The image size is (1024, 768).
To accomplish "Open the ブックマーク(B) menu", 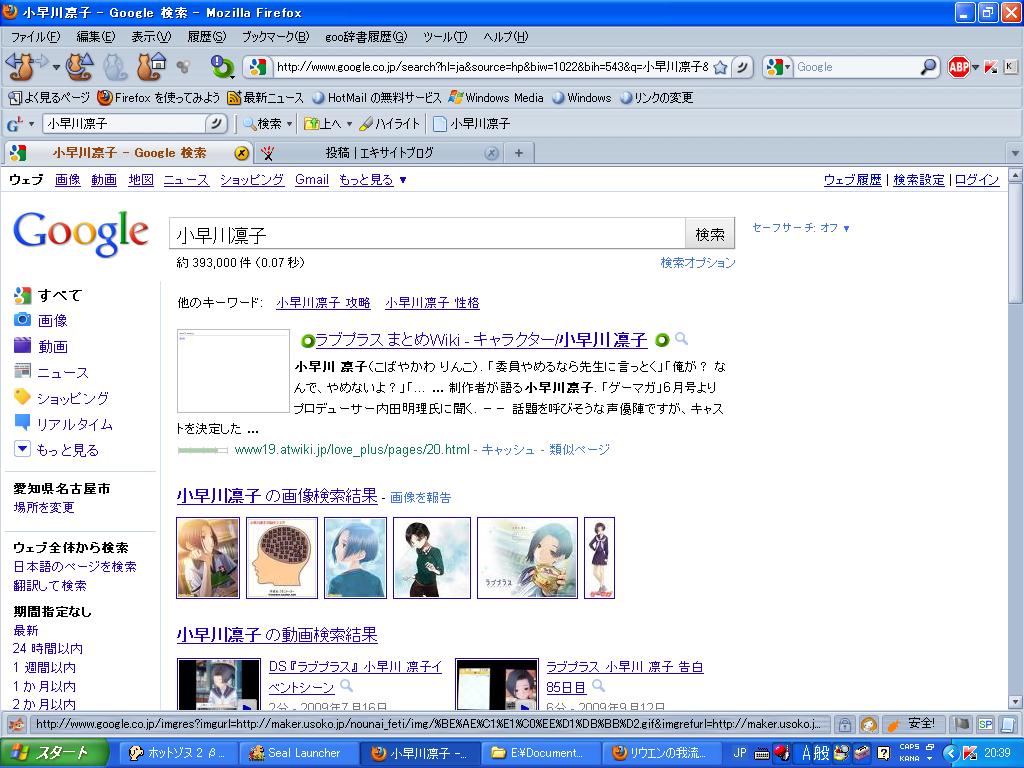I will coord(276,37).
